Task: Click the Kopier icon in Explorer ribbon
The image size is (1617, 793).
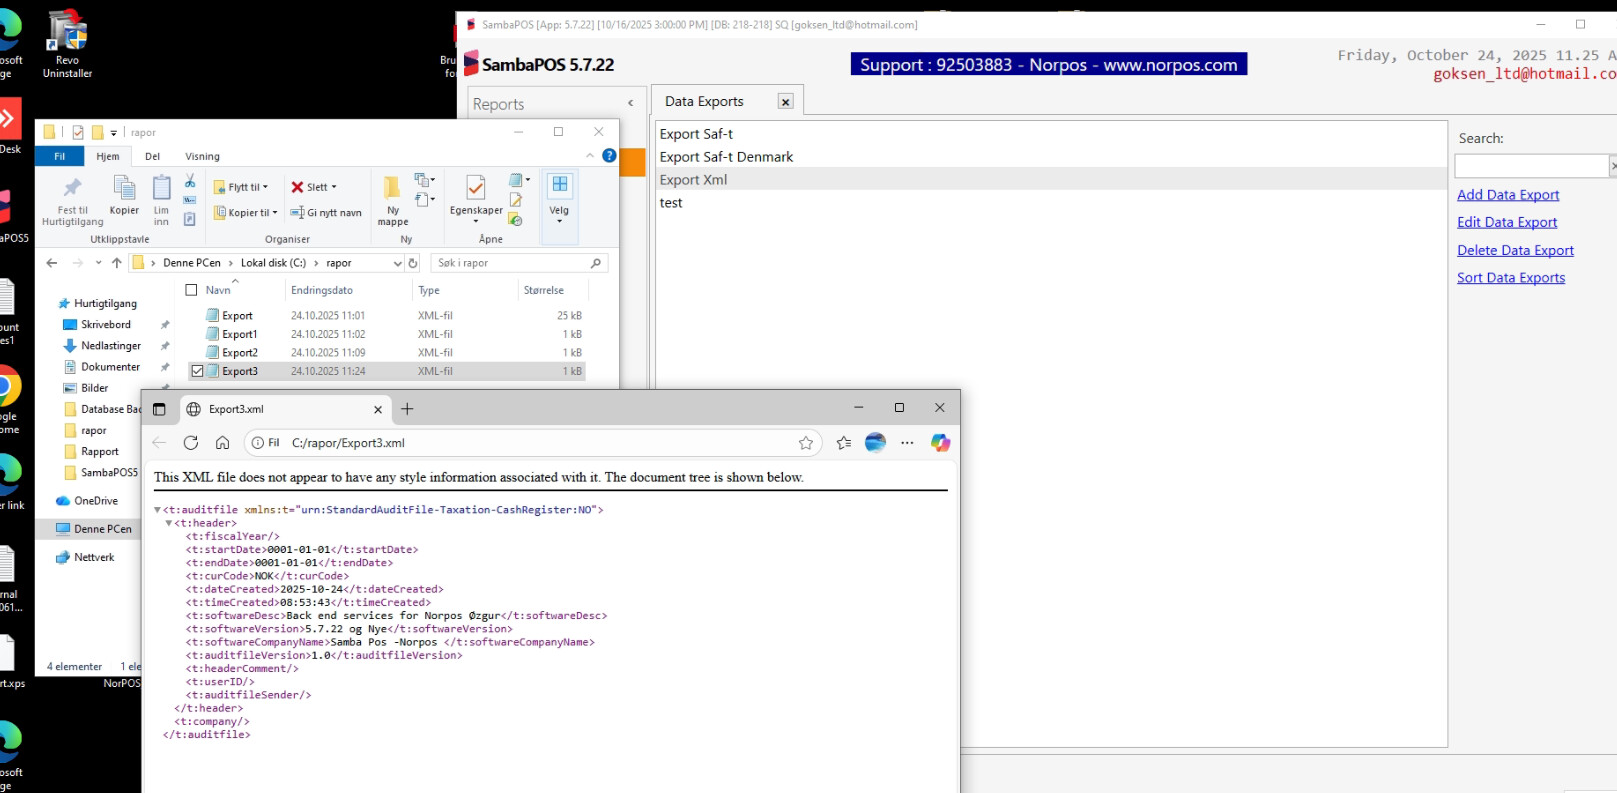Action: pyautogui.click(x=124, y=194)
